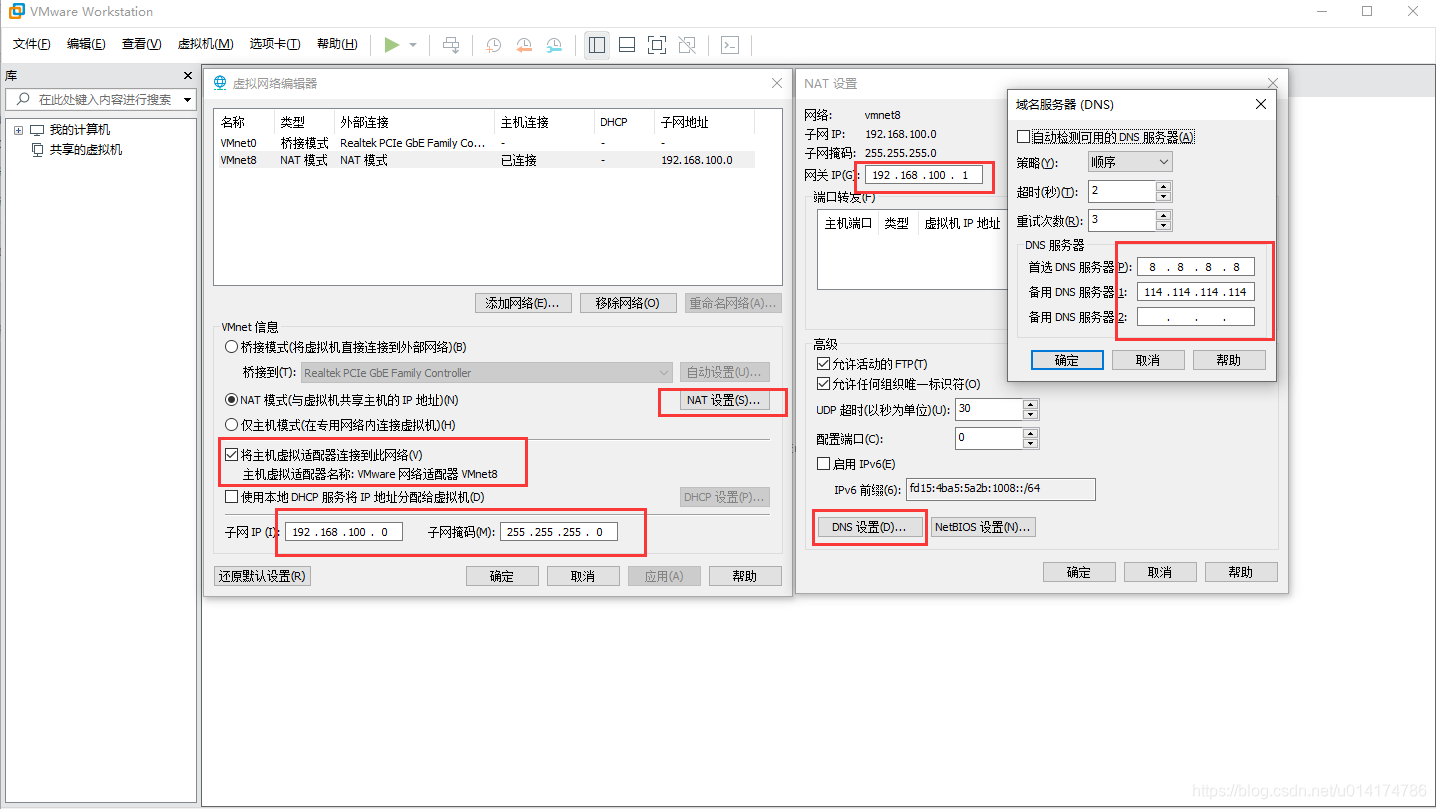The width and height of the screenshot is (1436, 809).
Task: Open the 虚拟机(M) menu
Action: point(205,44)
